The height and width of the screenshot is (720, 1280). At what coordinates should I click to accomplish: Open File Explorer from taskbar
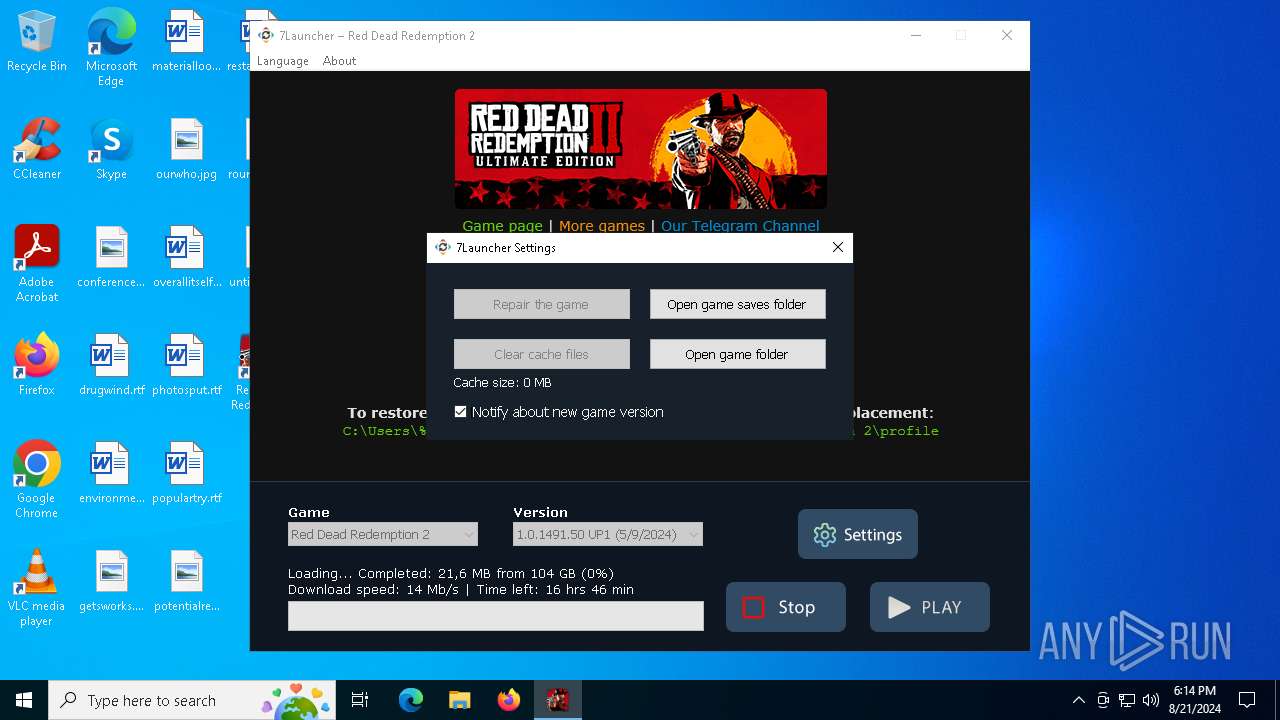pos(459,700)
